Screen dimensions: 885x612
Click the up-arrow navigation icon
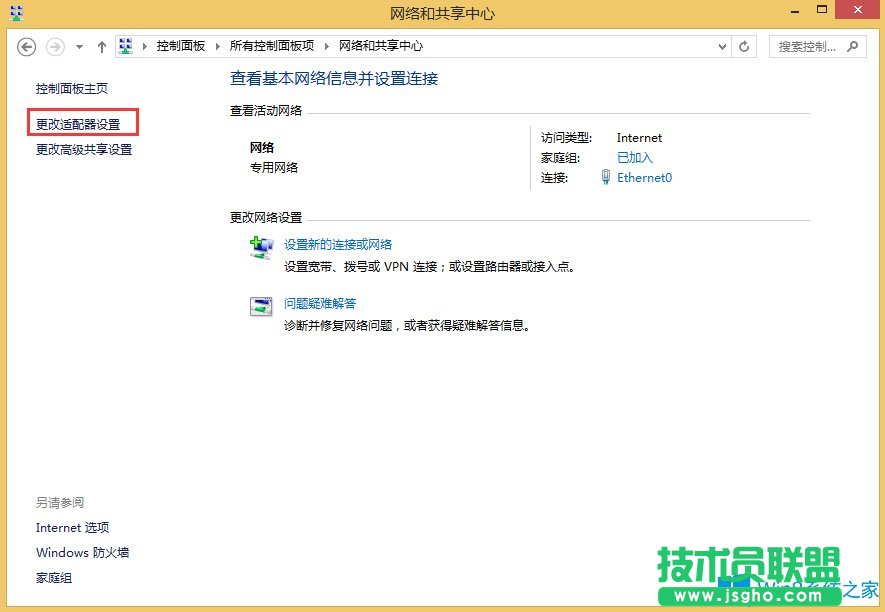point(101,45)
